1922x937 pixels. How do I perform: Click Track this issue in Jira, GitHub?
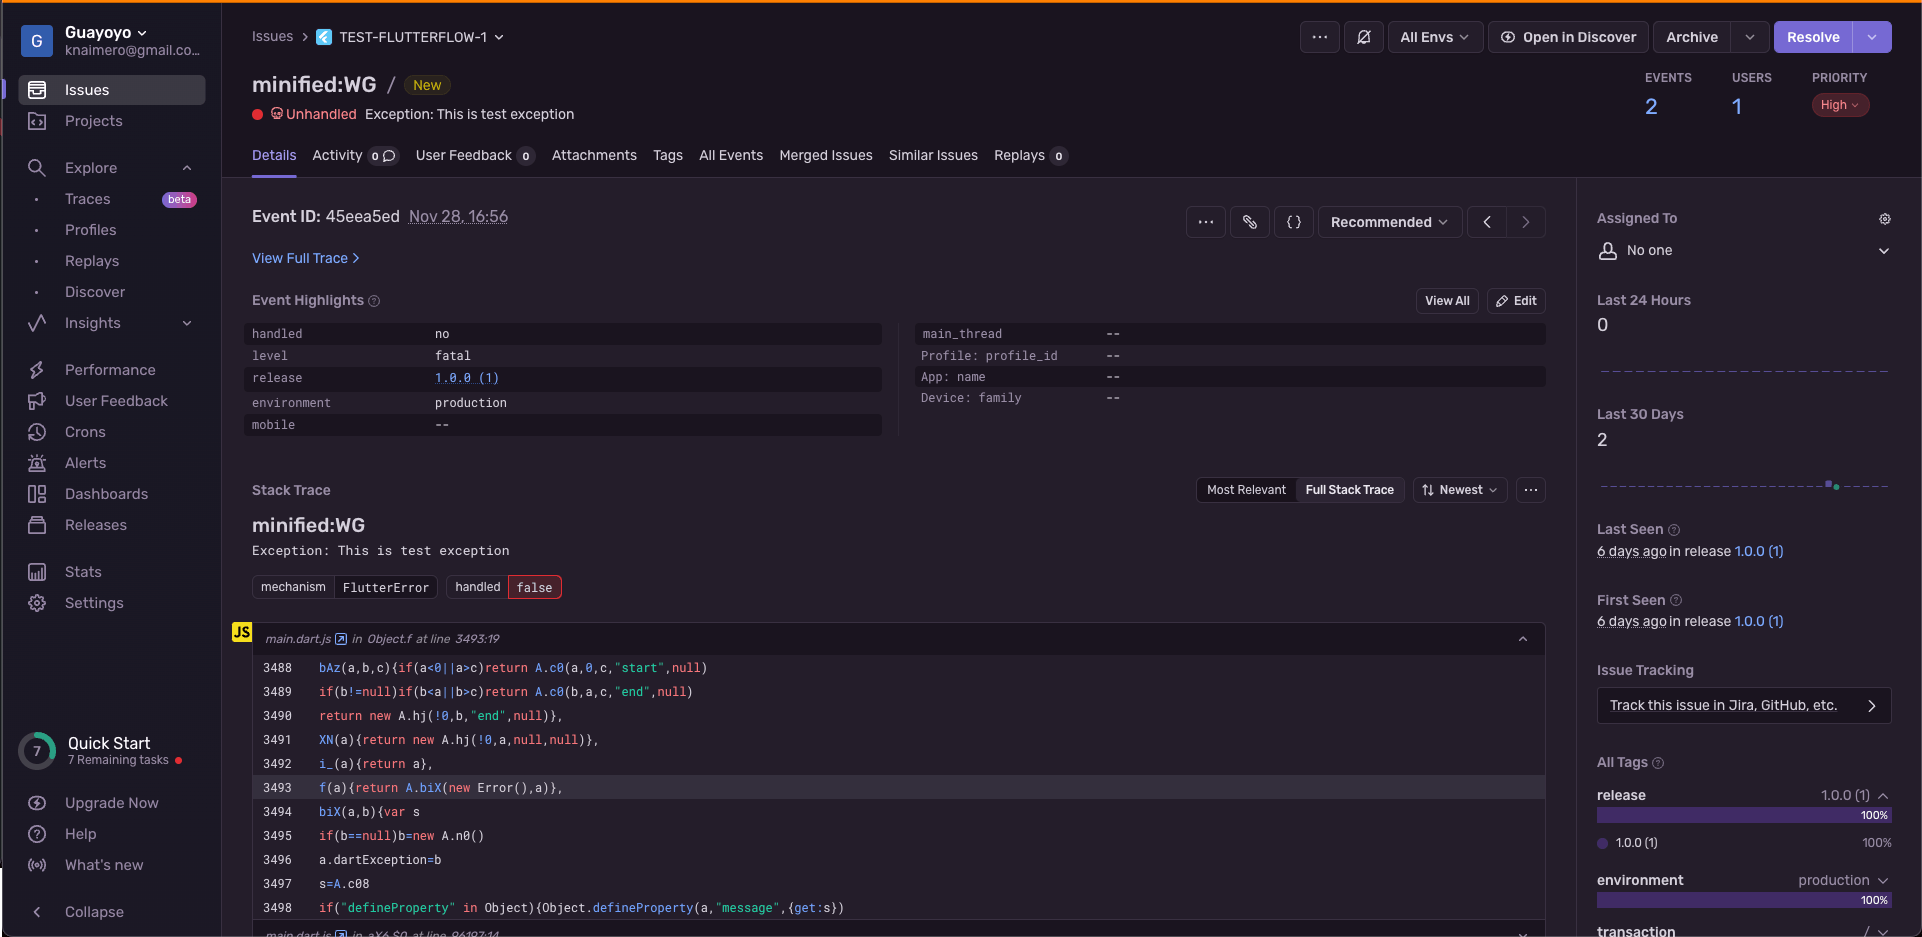coord(1742,705)
